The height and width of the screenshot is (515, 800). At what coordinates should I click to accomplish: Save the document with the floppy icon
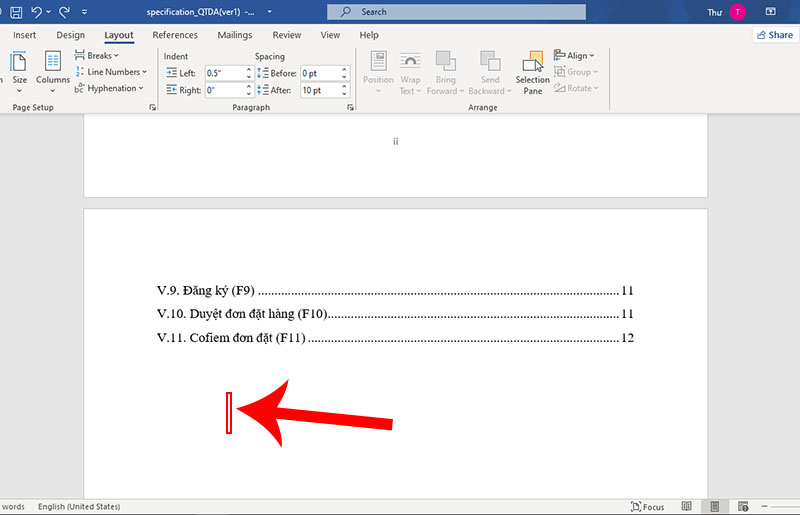[16, 12]
